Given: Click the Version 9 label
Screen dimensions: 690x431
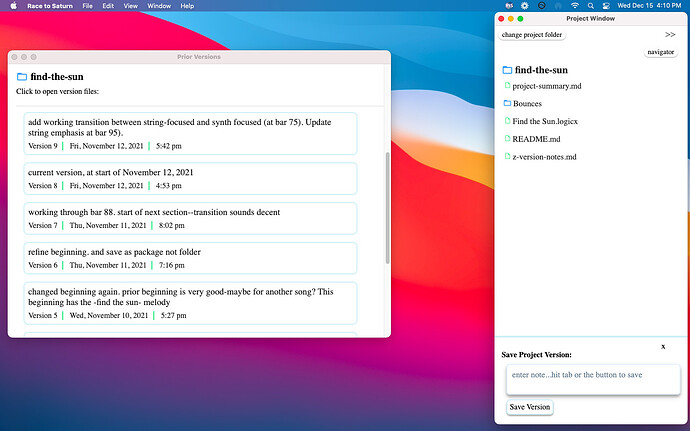Looking at the screenshot, I should coord(43,146).
